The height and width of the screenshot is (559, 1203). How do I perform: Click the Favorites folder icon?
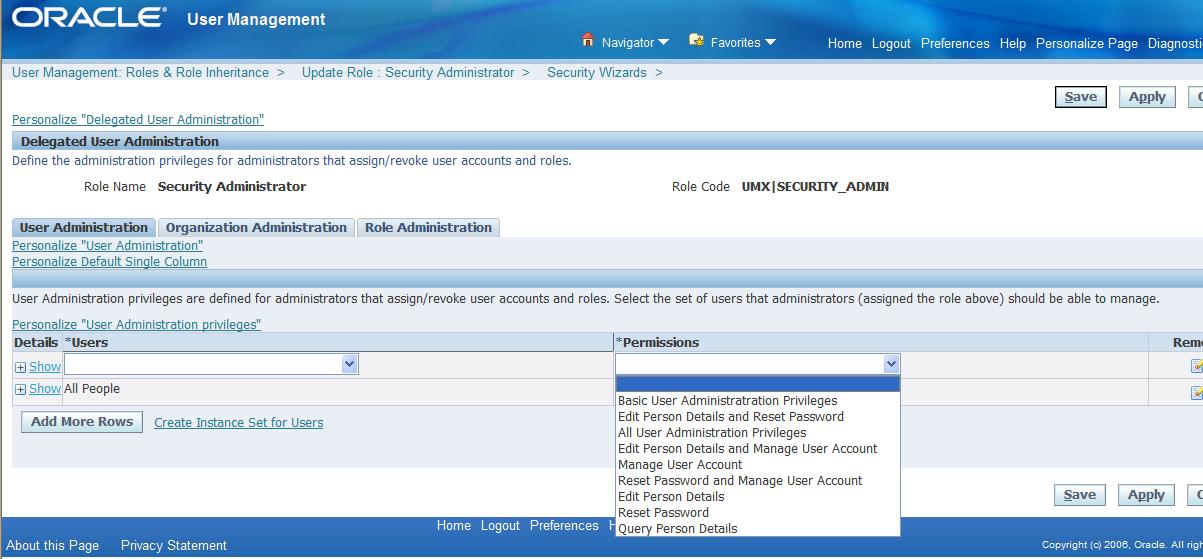click(x=697, y=41)
